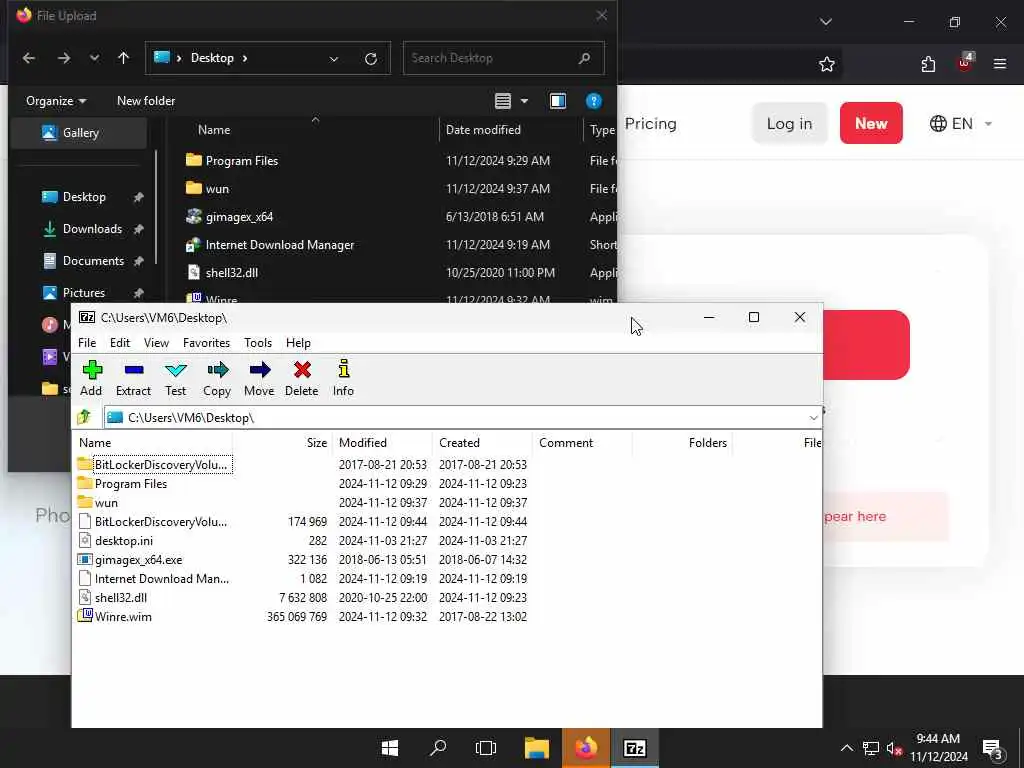Show hidden system tray icons
The image size is (1024, 768).
(x=847, y=748)
